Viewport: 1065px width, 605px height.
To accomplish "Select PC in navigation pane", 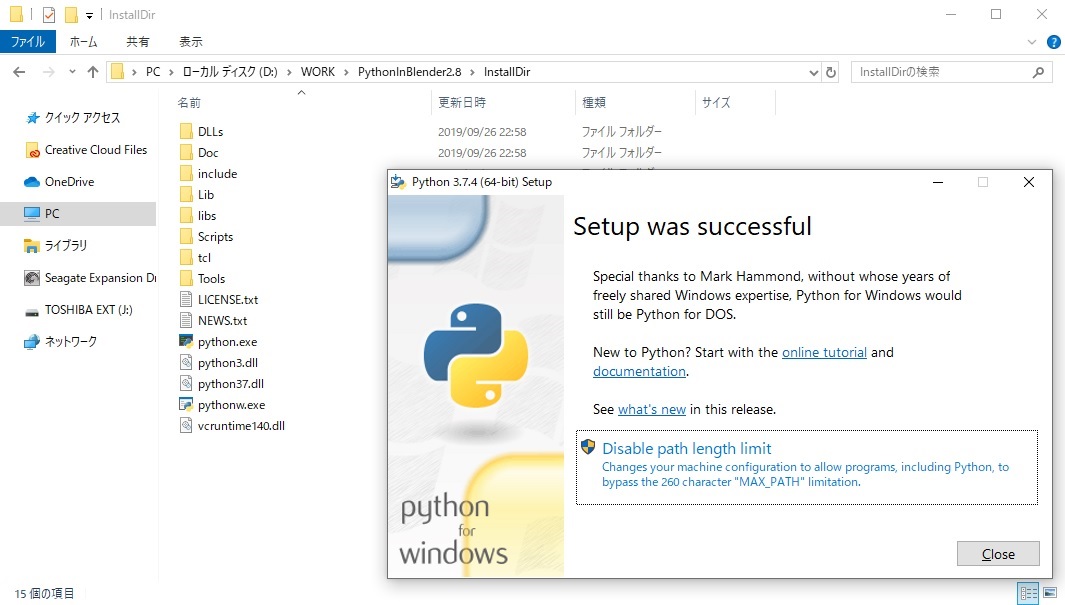I will 78,213.
